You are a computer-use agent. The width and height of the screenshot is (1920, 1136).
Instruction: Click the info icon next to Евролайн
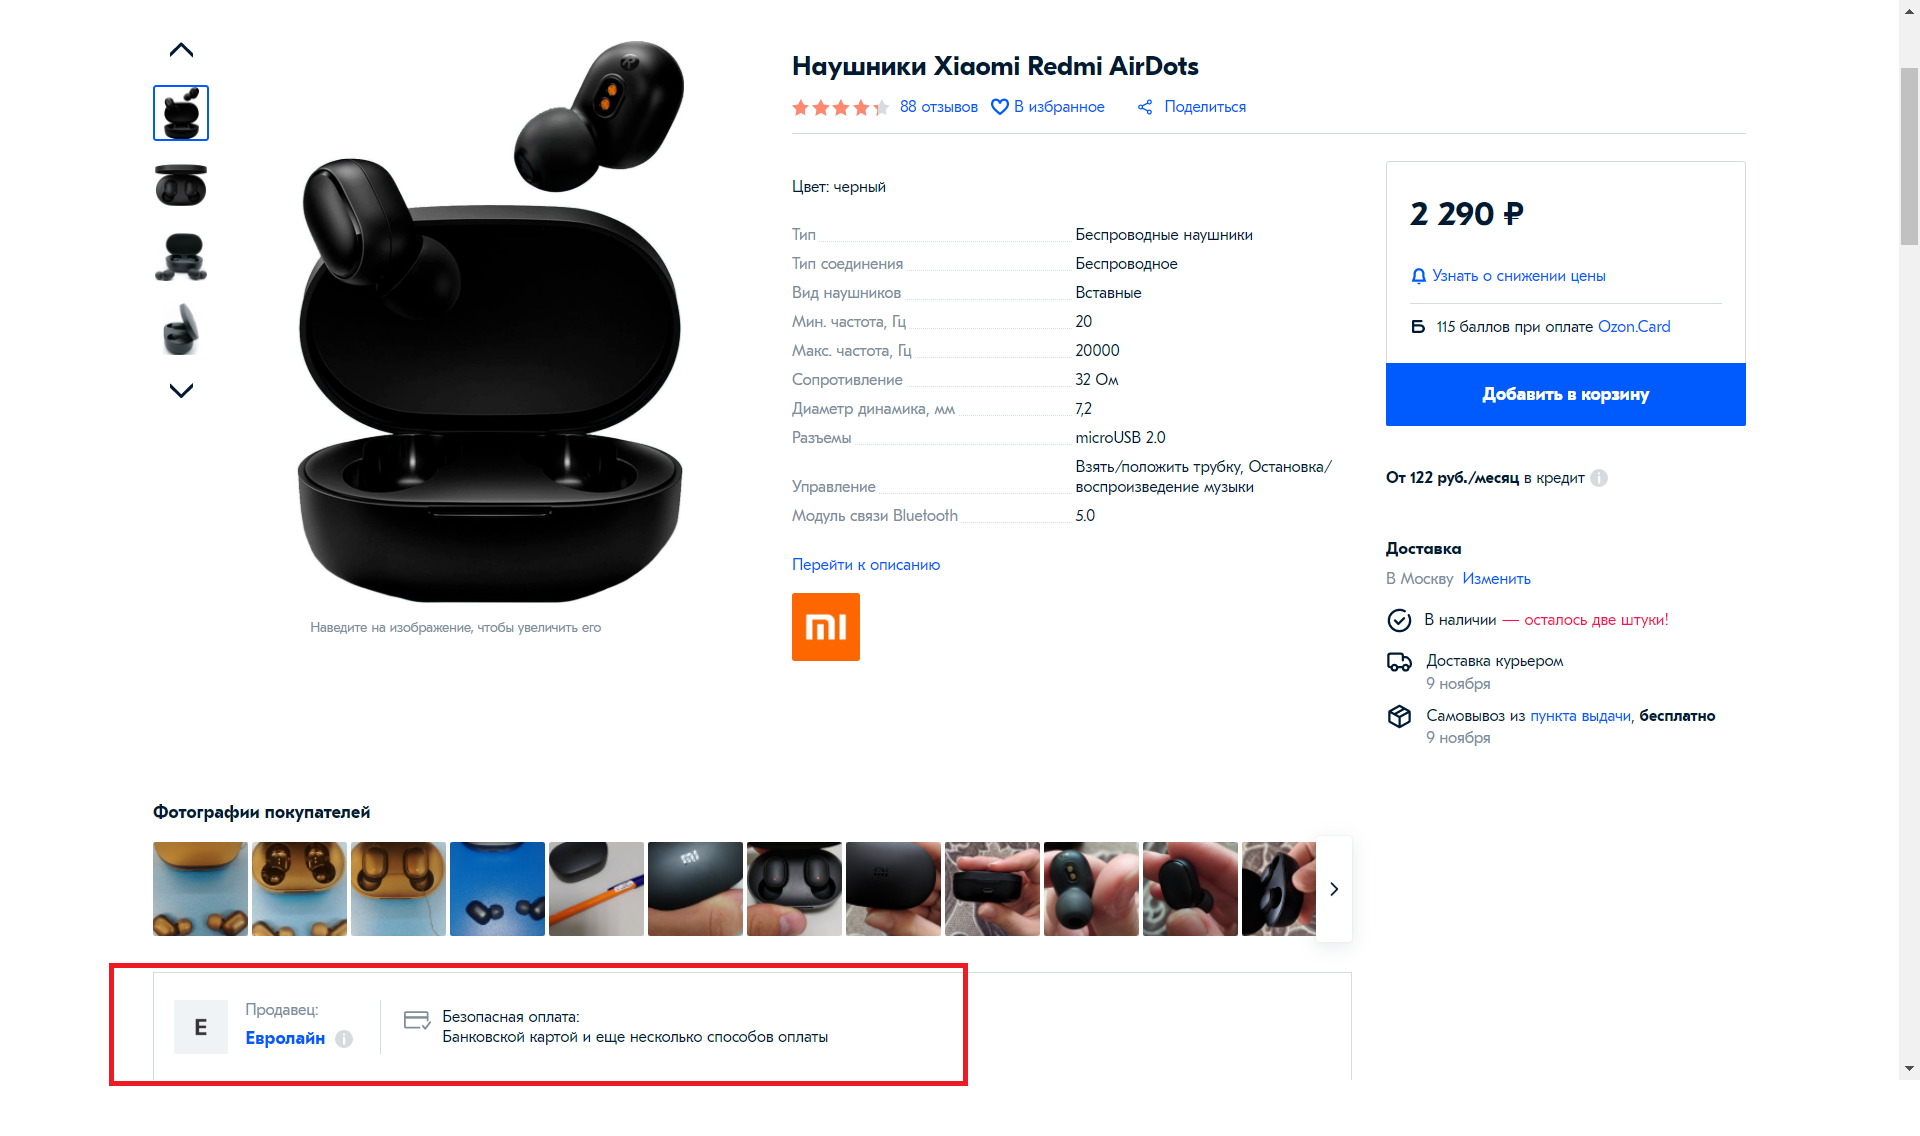coord(344,1039)
